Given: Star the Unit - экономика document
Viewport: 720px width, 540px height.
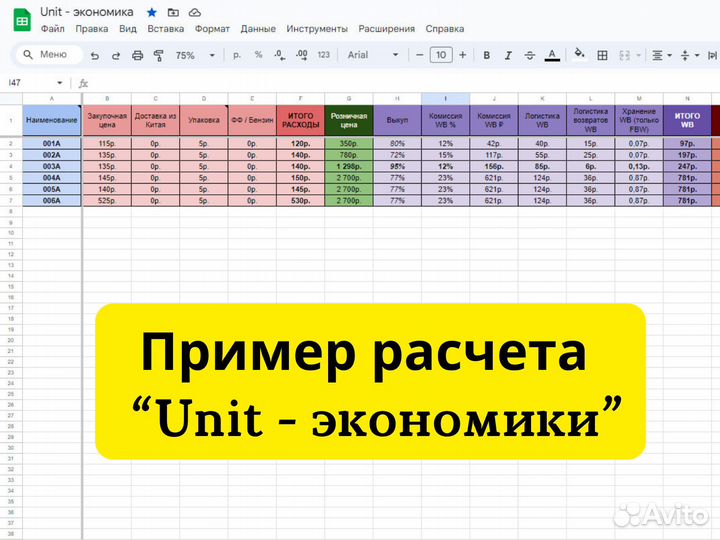Looking at the screenshot, I should click(152, 12).
